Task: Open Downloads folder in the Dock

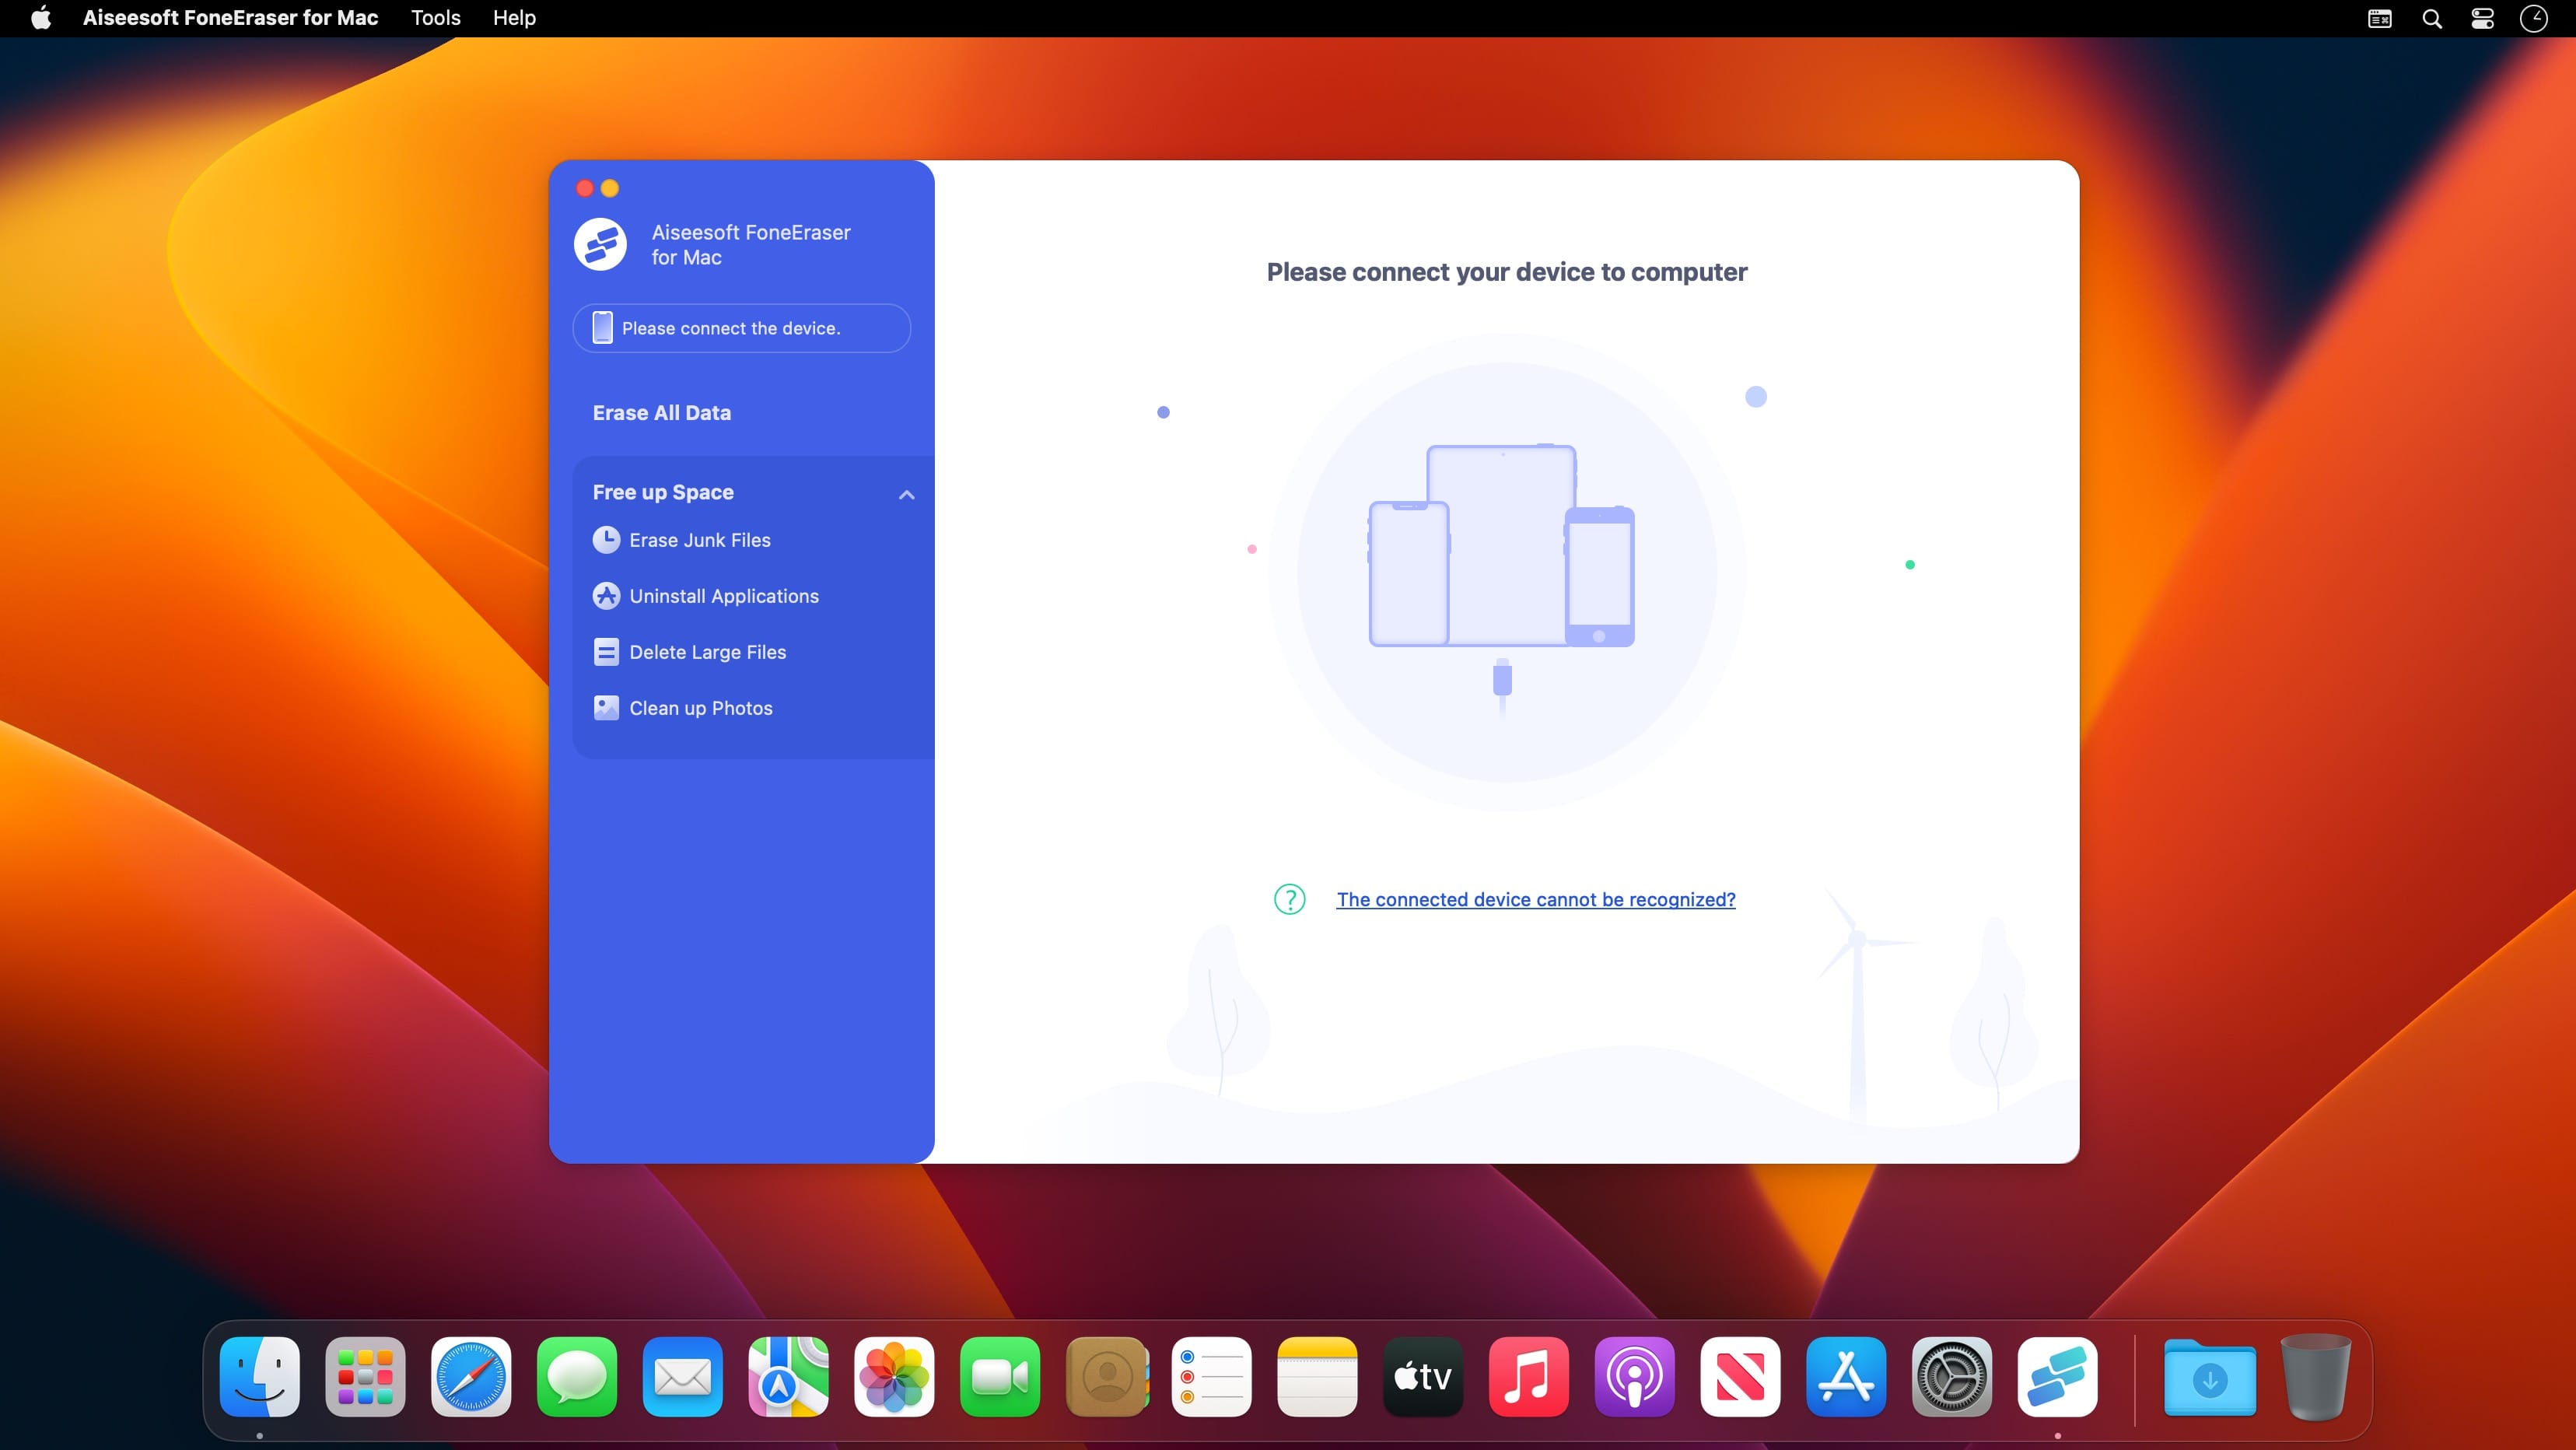Action: pyautogui.click(x=2210, y=1377)
